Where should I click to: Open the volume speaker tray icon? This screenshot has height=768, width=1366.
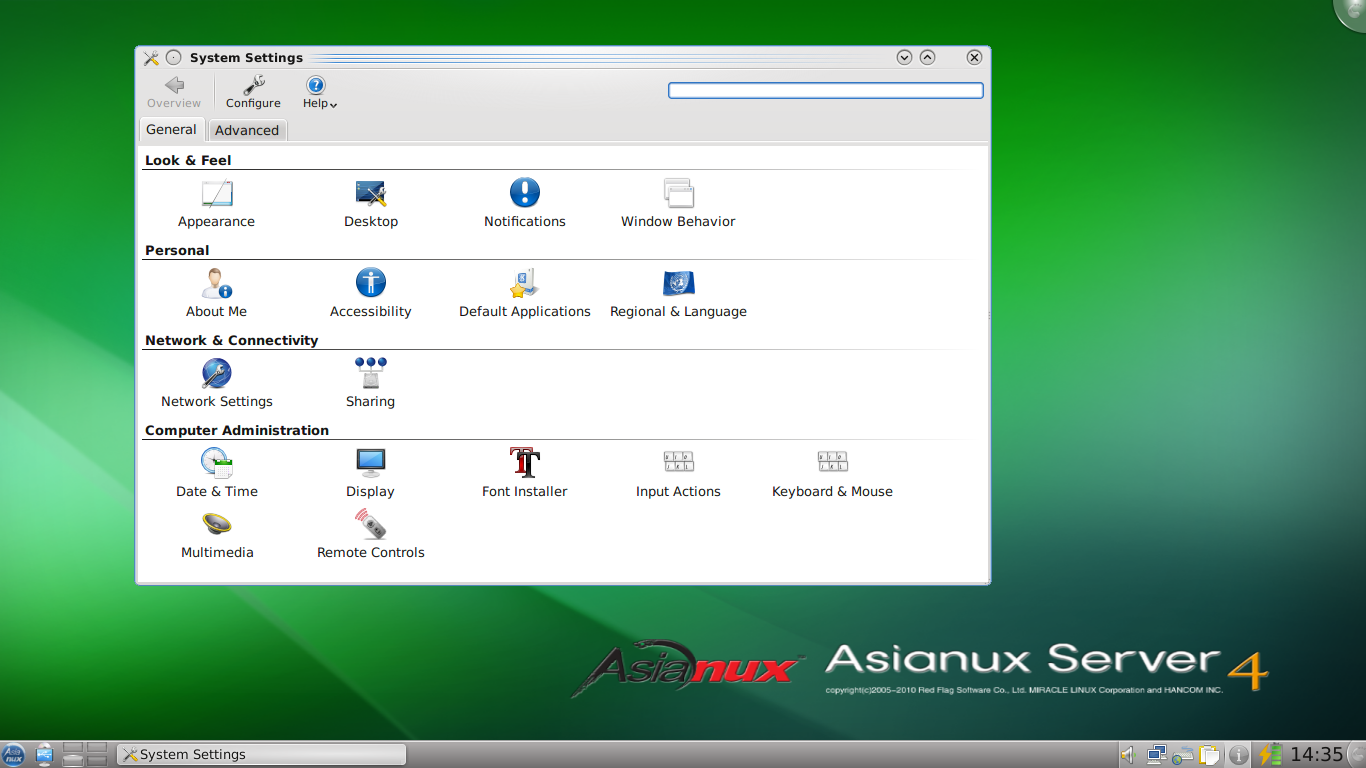click(1129, 755)
